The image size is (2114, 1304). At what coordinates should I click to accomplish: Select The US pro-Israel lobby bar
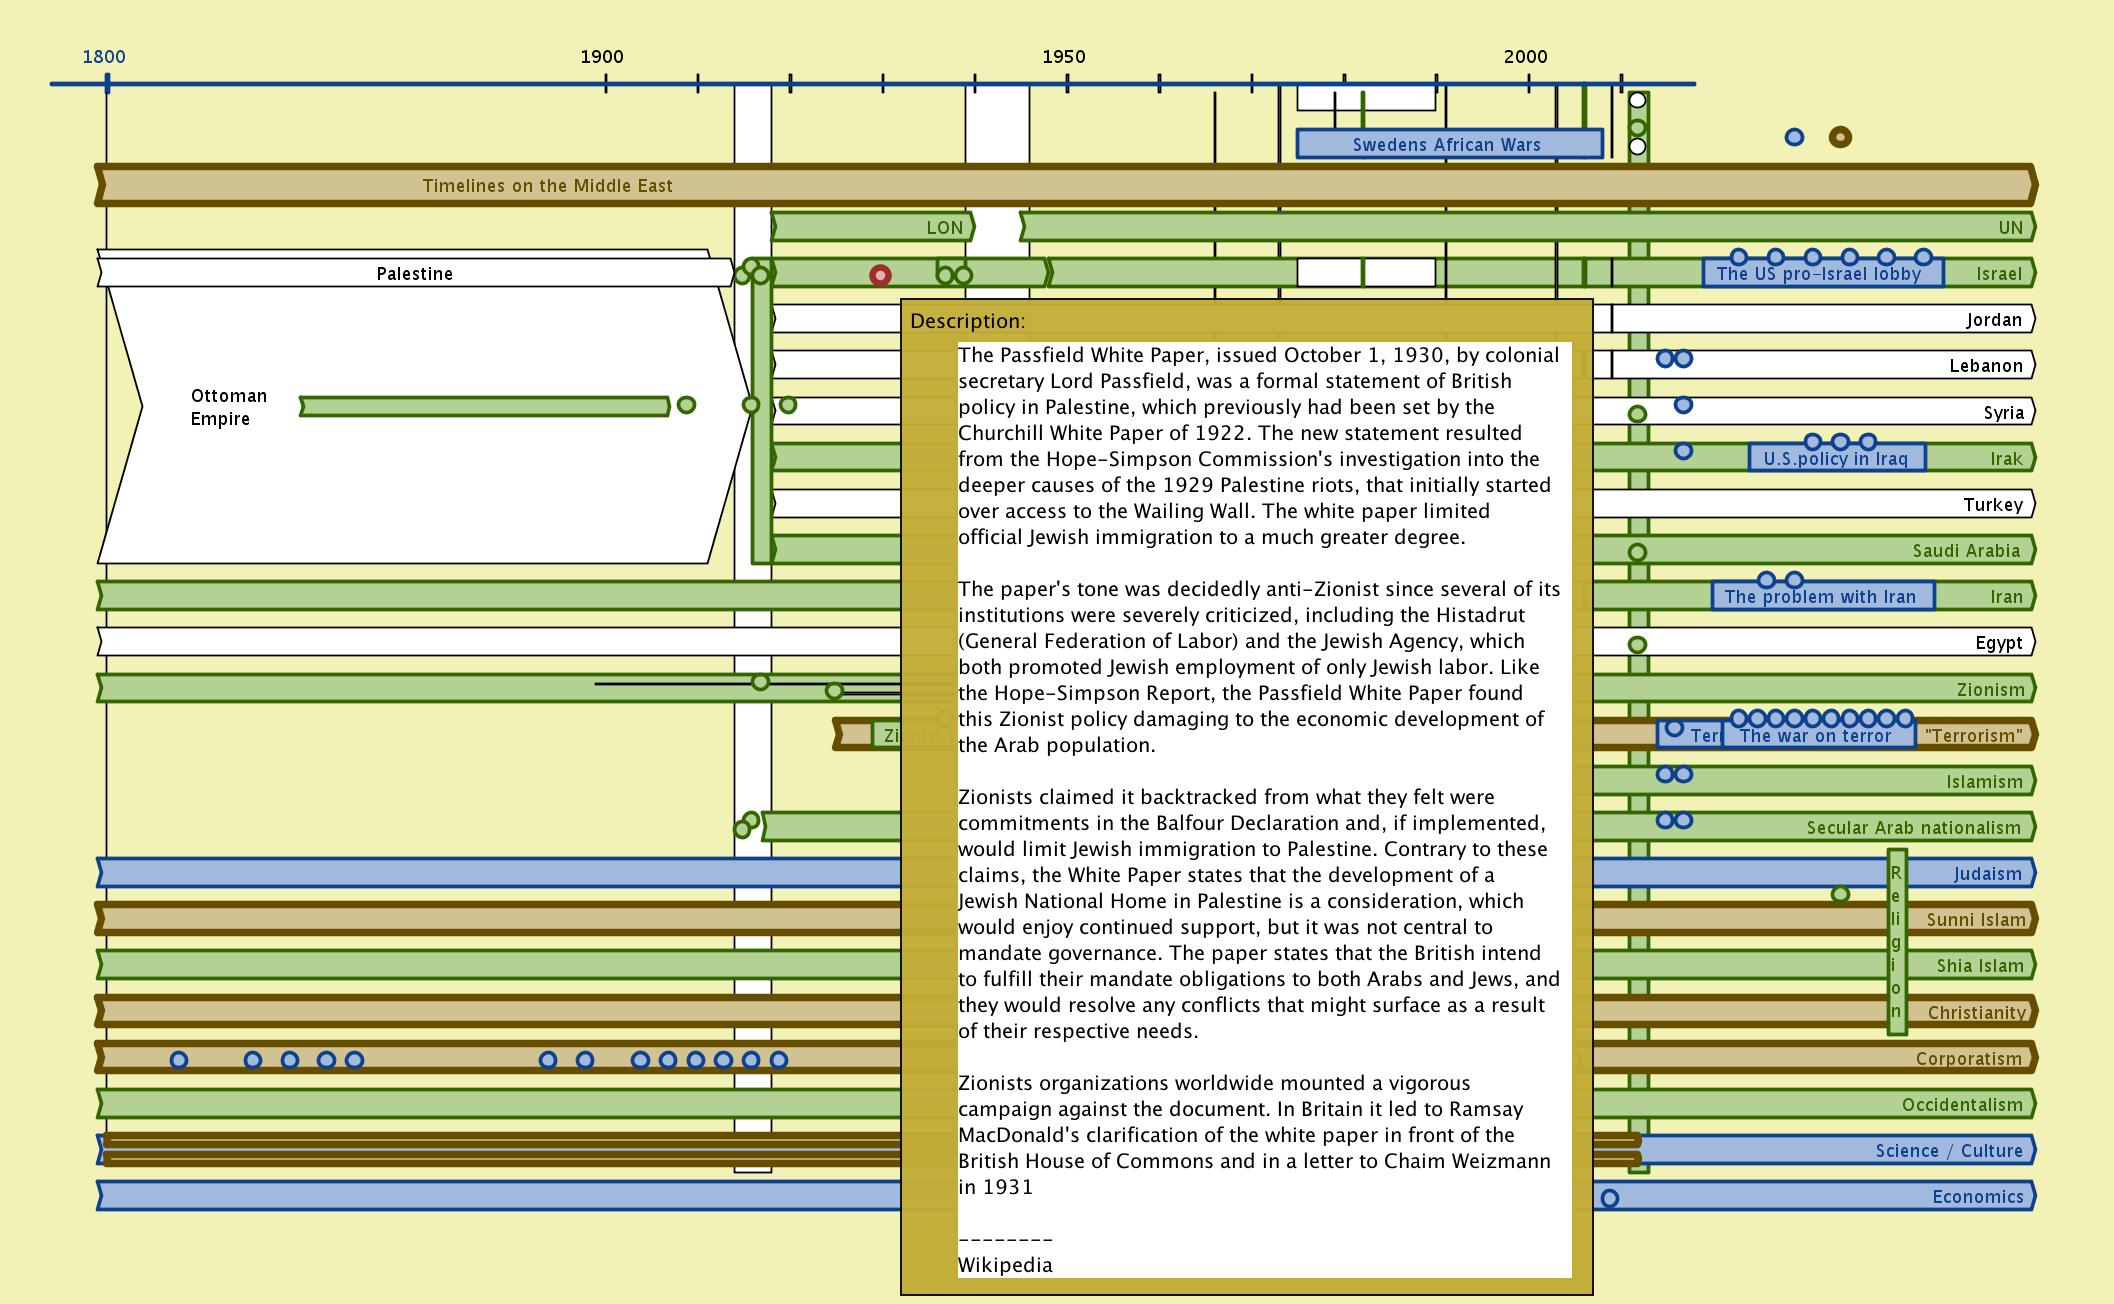coord(1820,275)
